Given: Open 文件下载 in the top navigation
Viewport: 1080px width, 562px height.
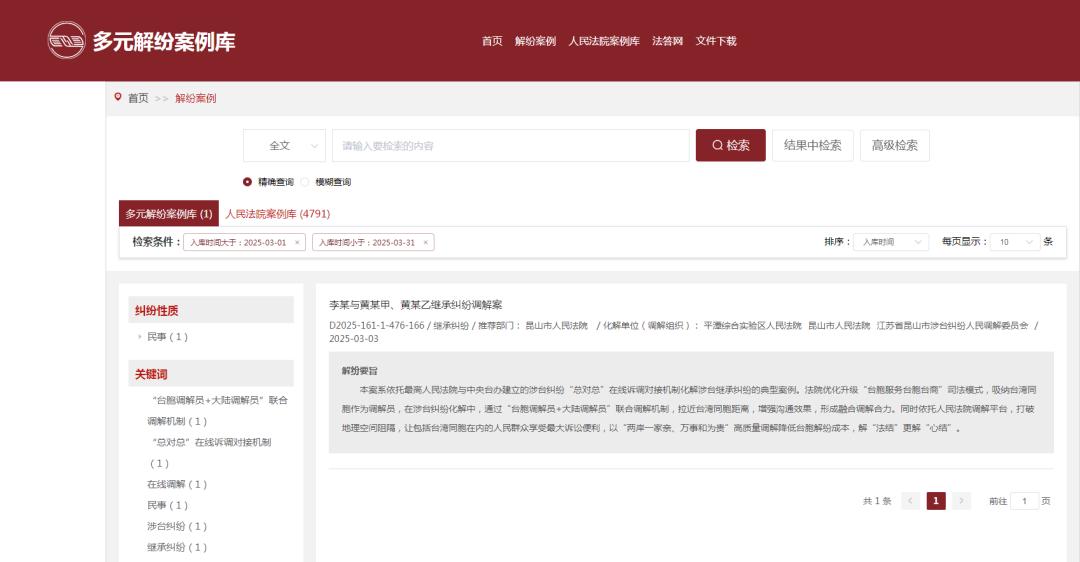Looking at the screenshot, I should (716, 41).
